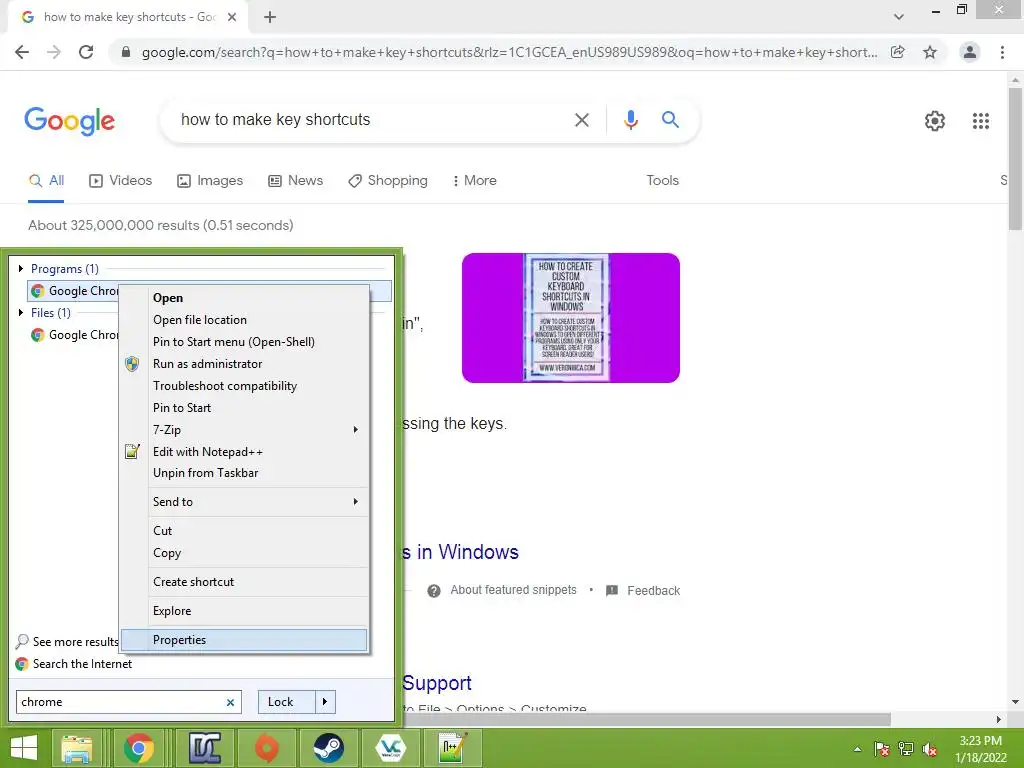The height and width of the screenshot is (768, 1024).
Task: Choose Cut from the context menu
Action: (x=244, y=531)
